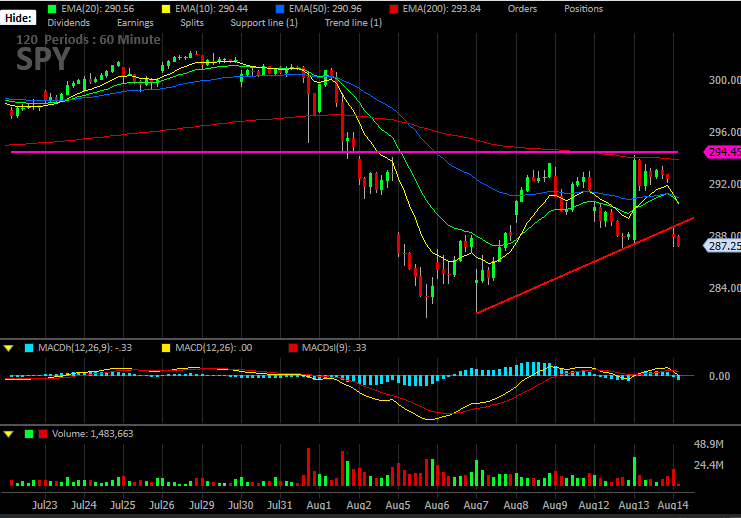Screen dimensions: 741x518
Task: Hide the EMA(50): 290.96 indicator label
Action: (x=325, y=9)
